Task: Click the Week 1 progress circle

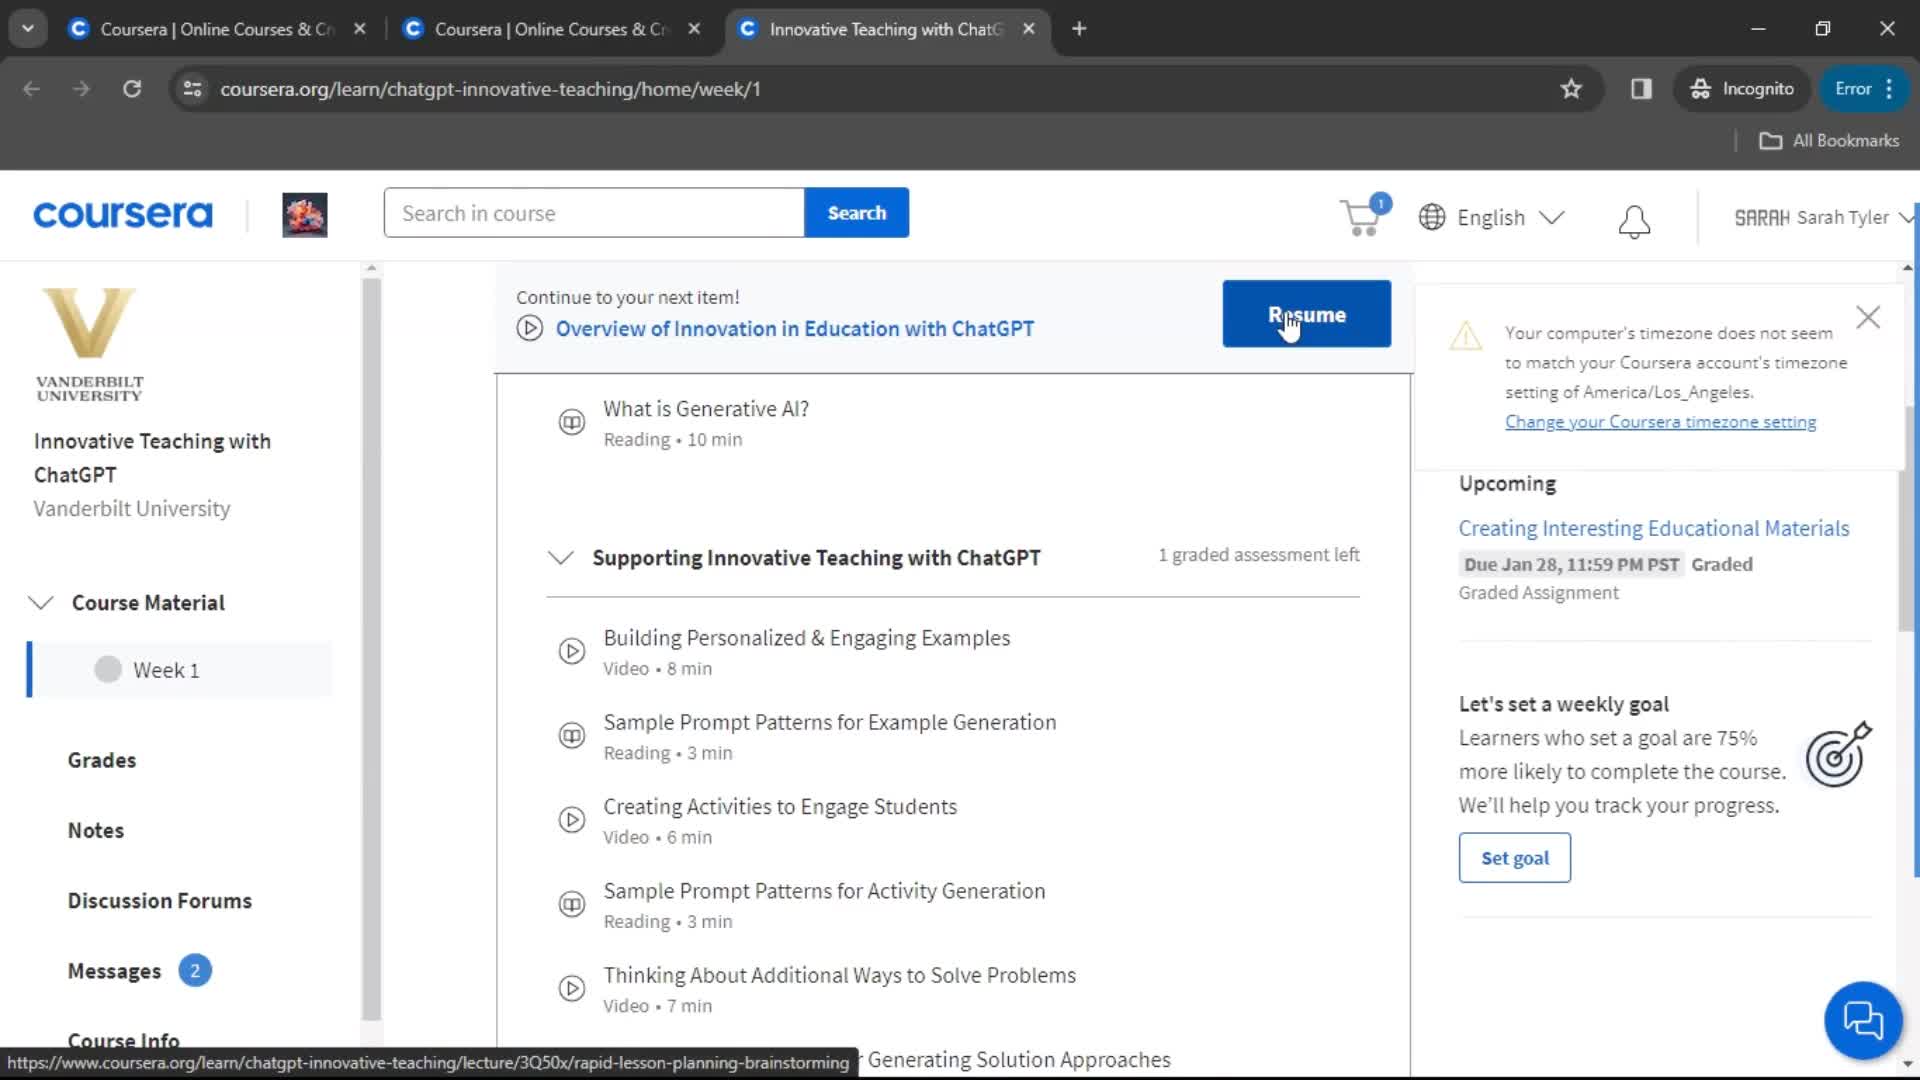Action: [108, 669]
